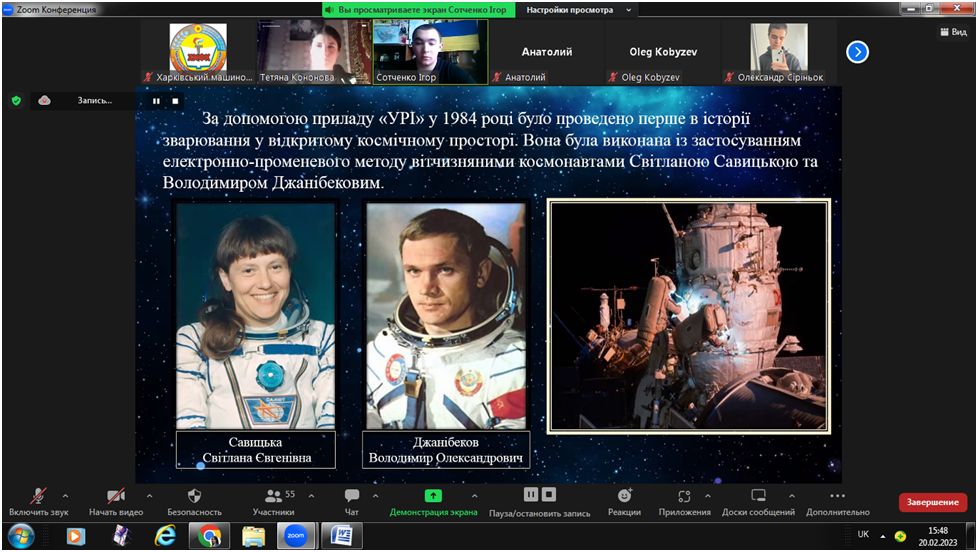This screenshot has height=552, width=978.
Task: Select Олександр Сіріньок video thumbnail
Action: [779, 53]
